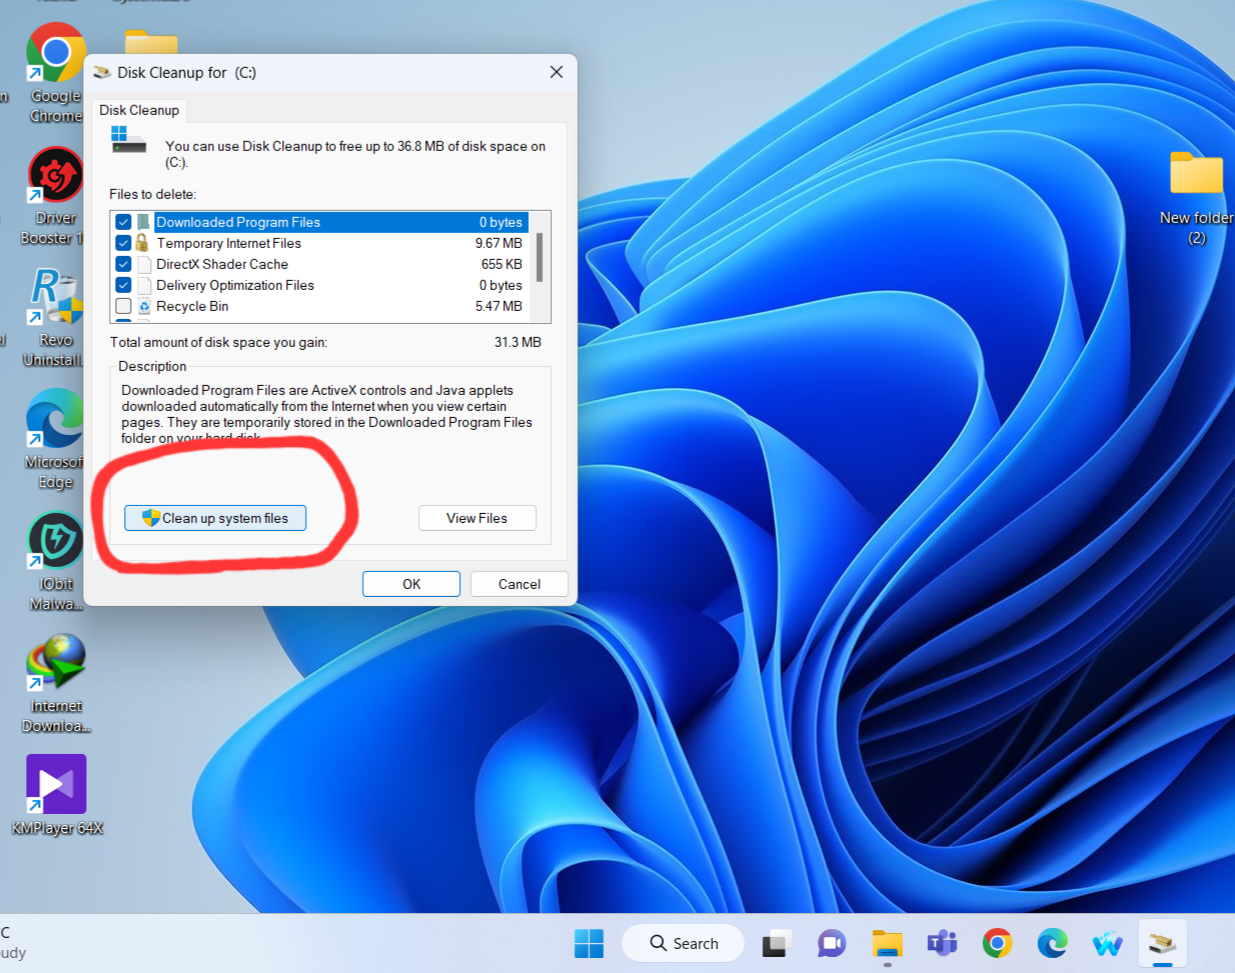Uncheck the DirectX Shader Cache checkbox

(x=123, y=264)
